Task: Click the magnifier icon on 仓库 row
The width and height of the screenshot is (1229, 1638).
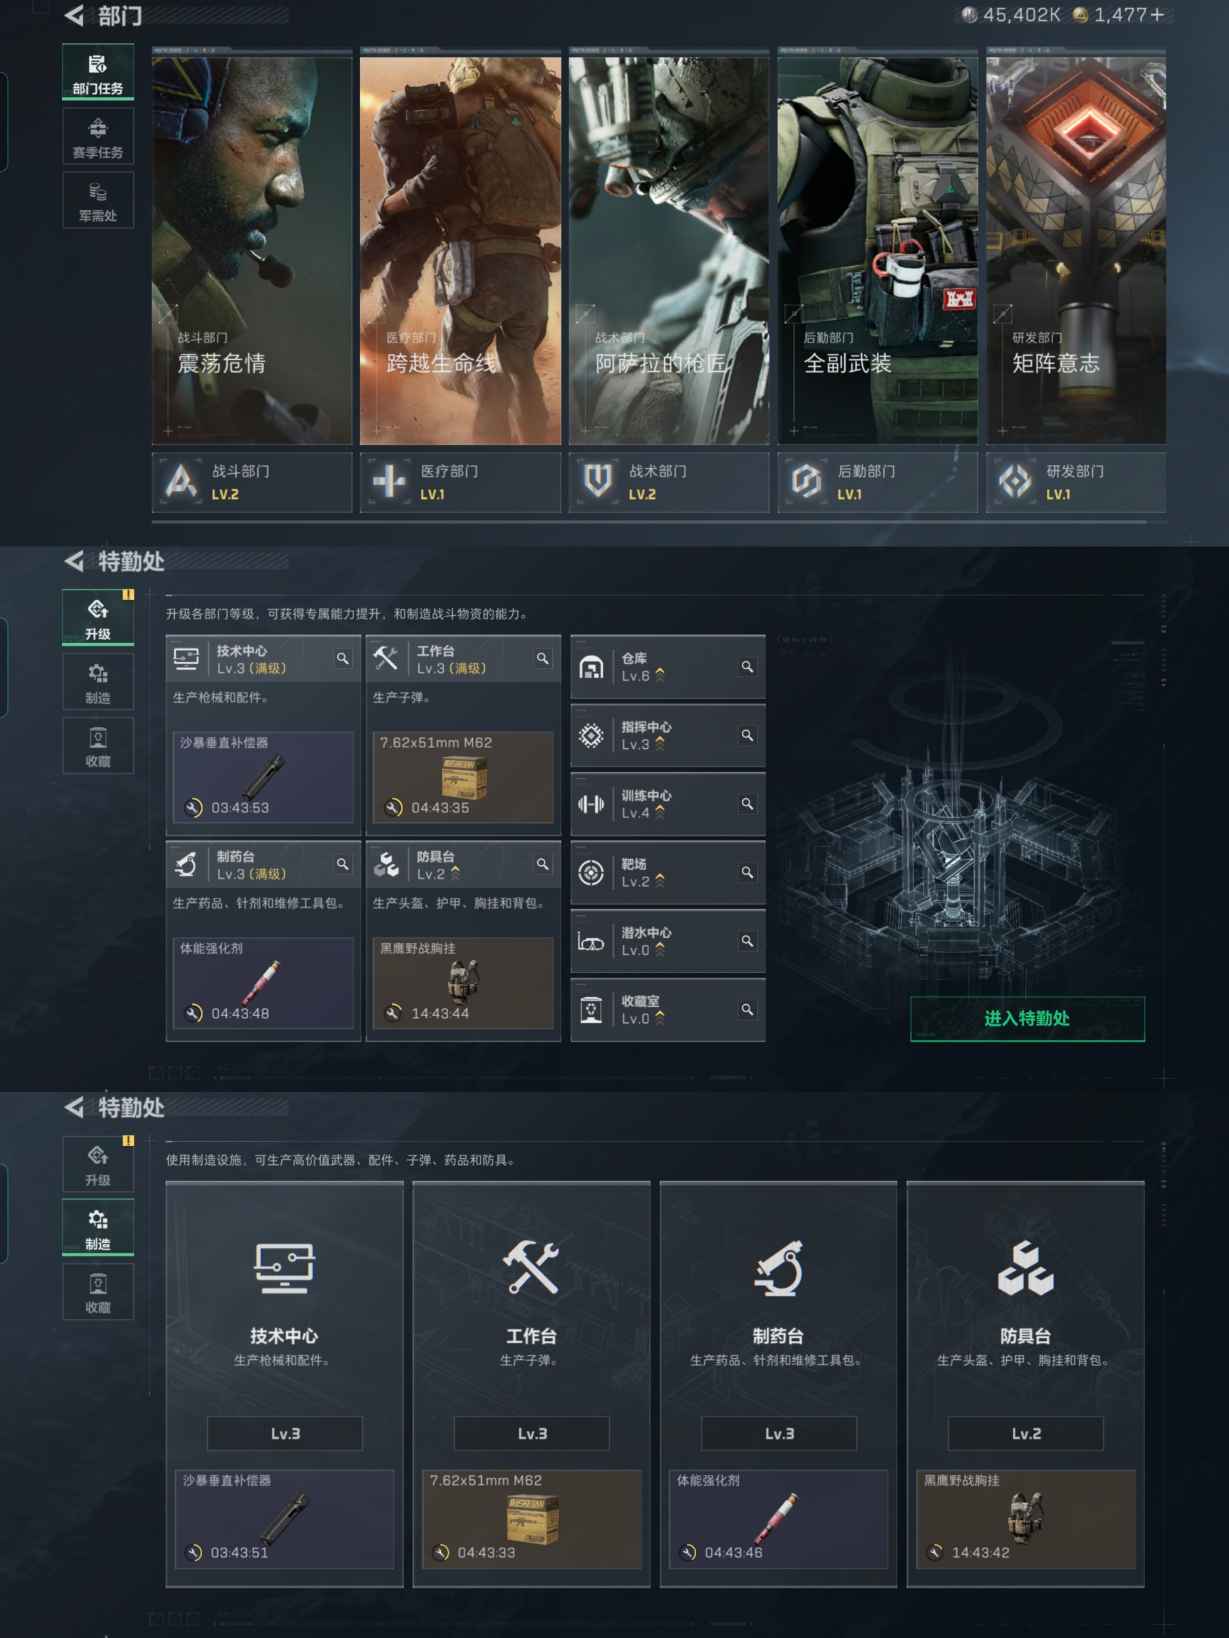Action: click(x=747, y=667)
